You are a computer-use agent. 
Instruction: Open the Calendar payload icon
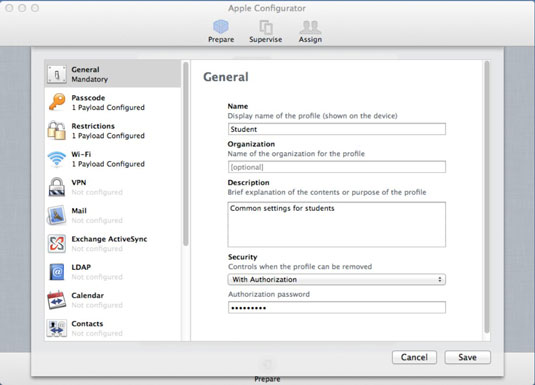[57, 300]
